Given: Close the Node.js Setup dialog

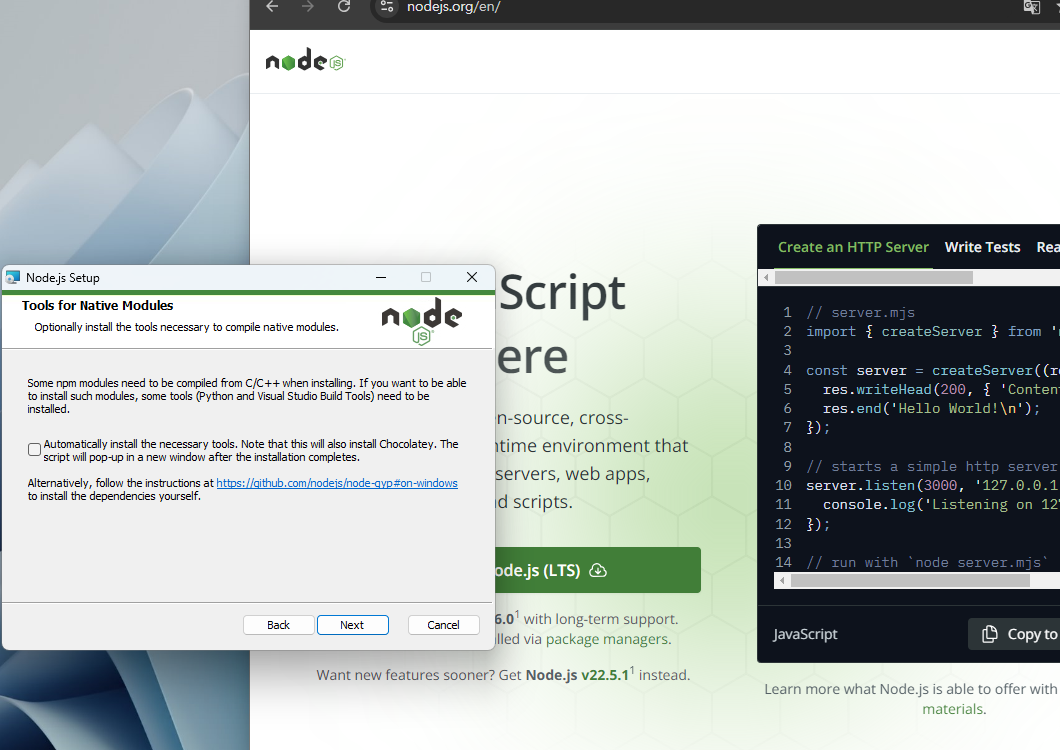Looking at the screenshot, I should coord(472,277).
